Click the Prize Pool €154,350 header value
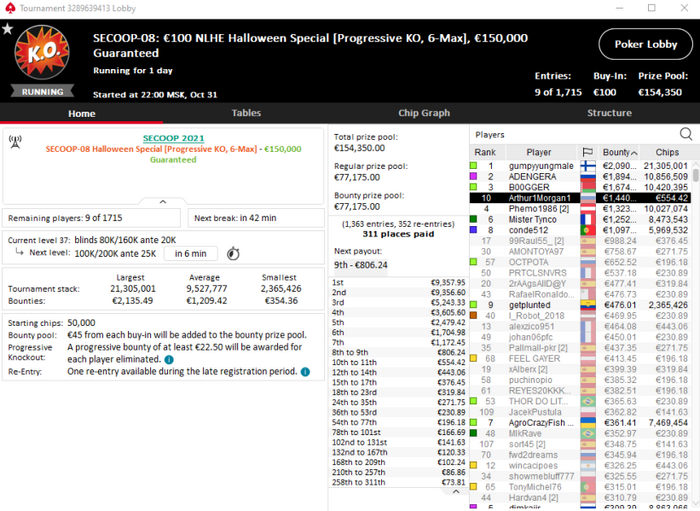700x511 pixels. pyautogui.click(x=660, y=92)
